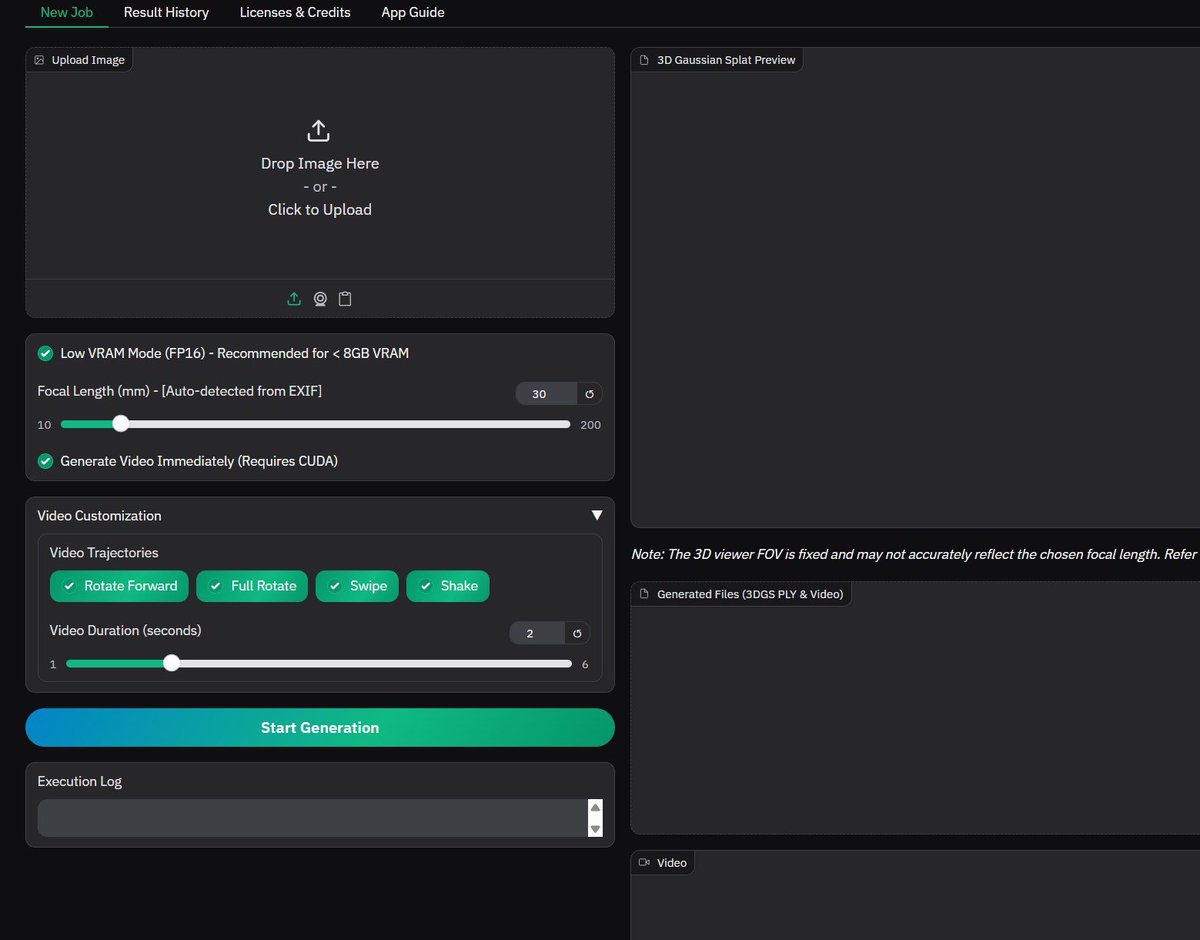Toggle the Rotate Forward trajectory

119,586
